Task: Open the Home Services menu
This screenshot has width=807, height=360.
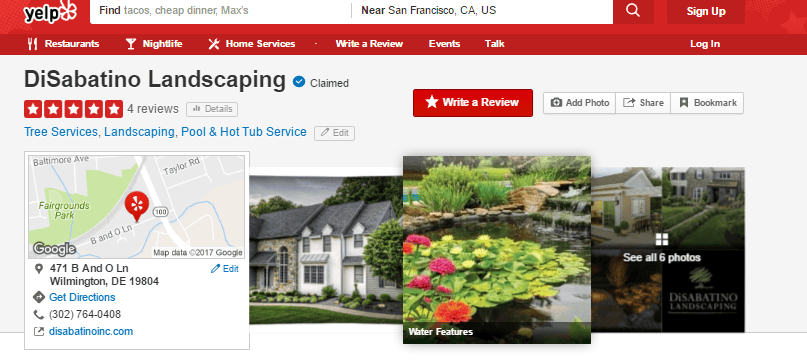Action: (x=252, y=44)
